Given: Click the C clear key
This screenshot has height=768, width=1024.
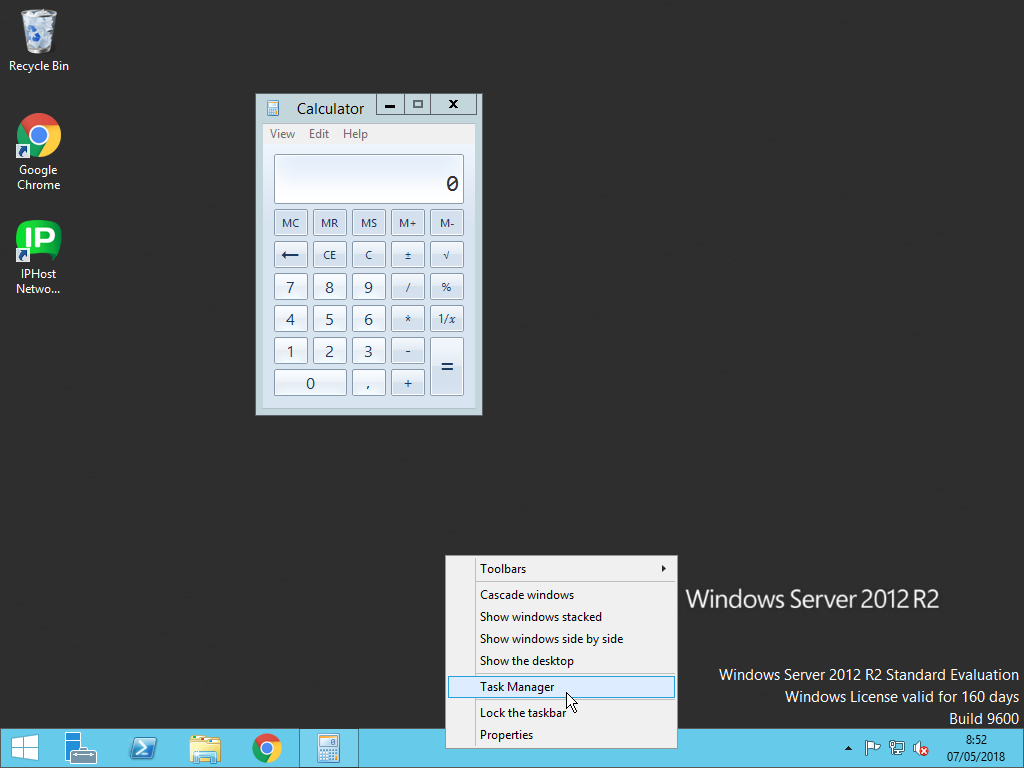Looking at the screenshot, I should (369, 255).
